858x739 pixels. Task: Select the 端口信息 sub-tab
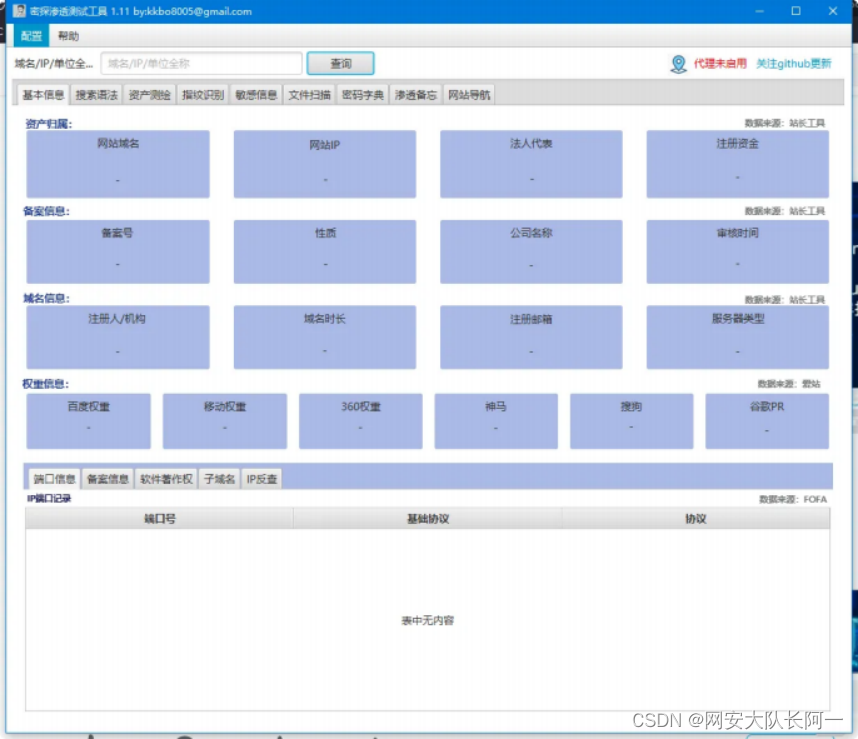tap(54, 479)
